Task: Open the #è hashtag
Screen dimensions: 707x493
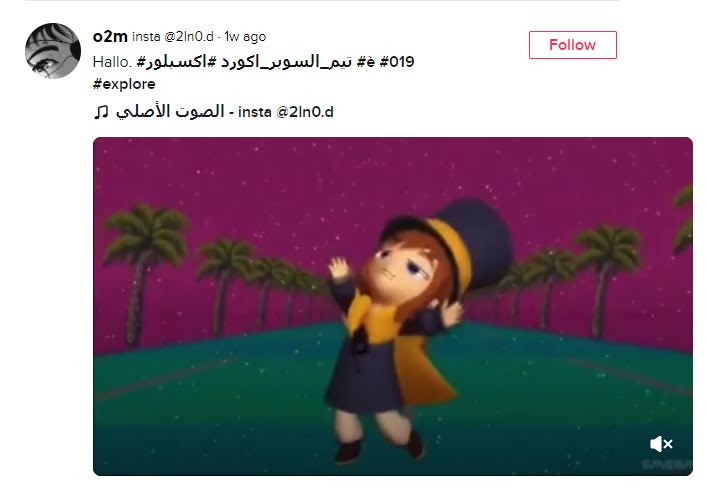Action: [366, 62]
